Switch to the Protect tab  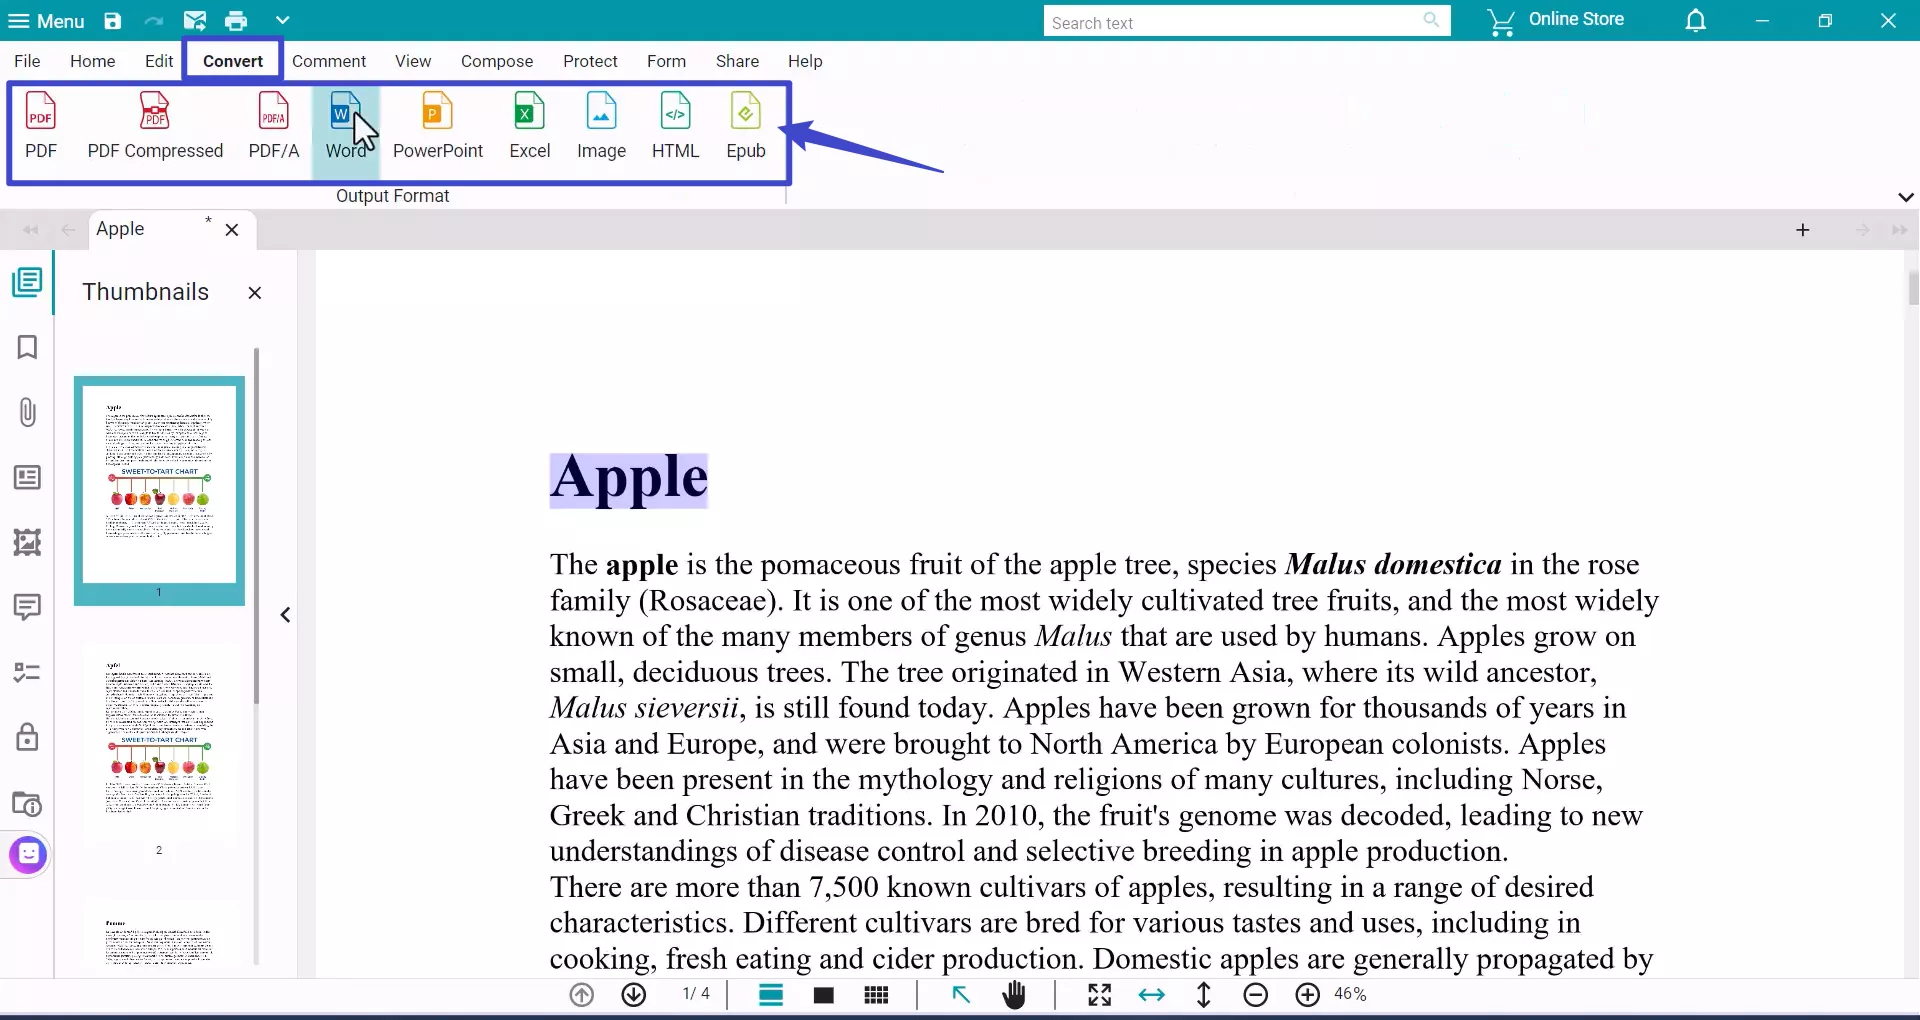[590, 61]
